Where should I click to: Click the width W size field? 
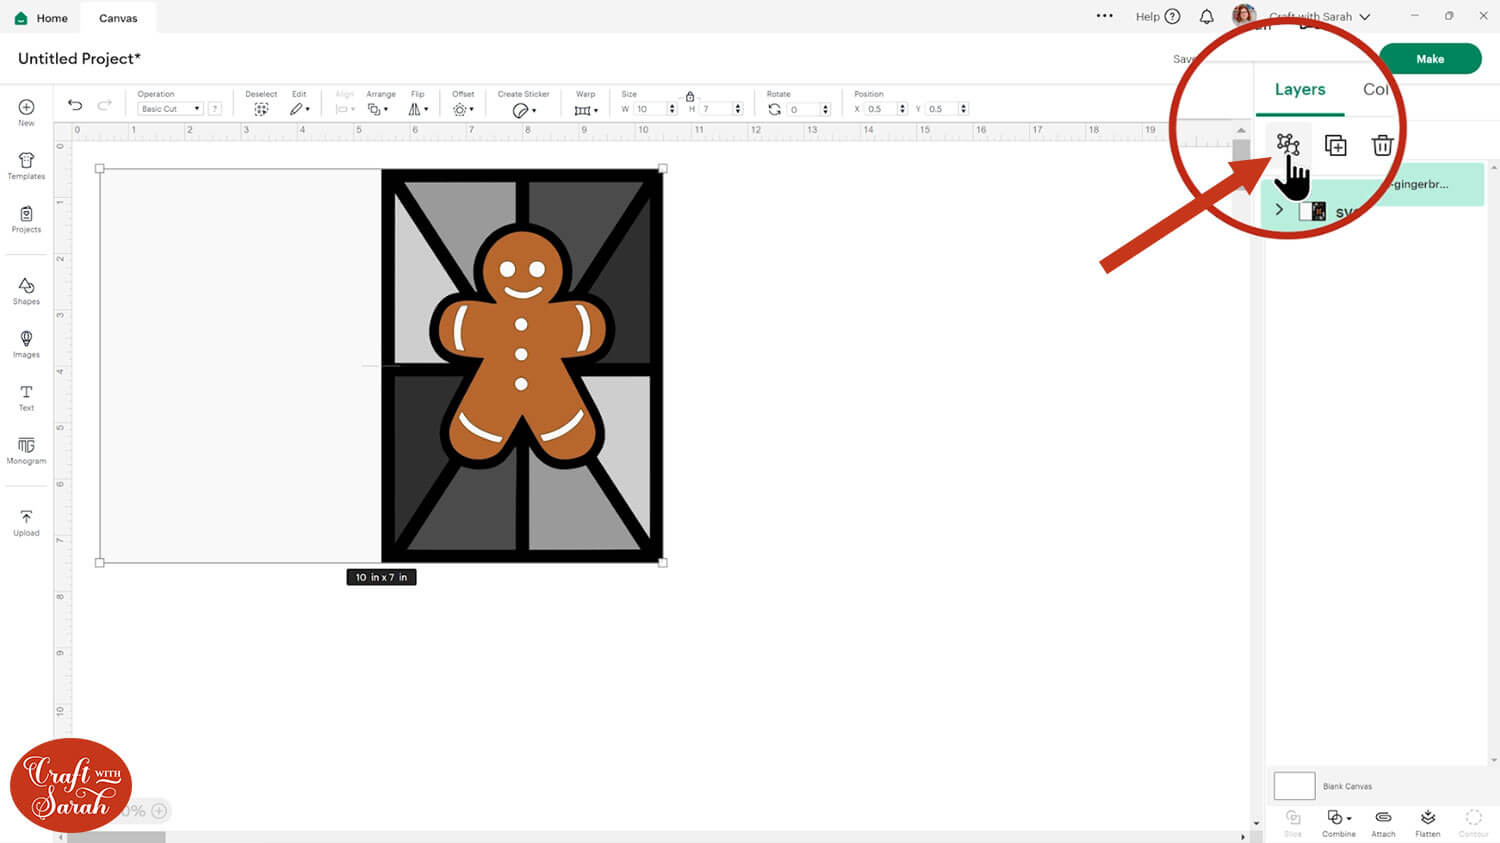[649, 109]
